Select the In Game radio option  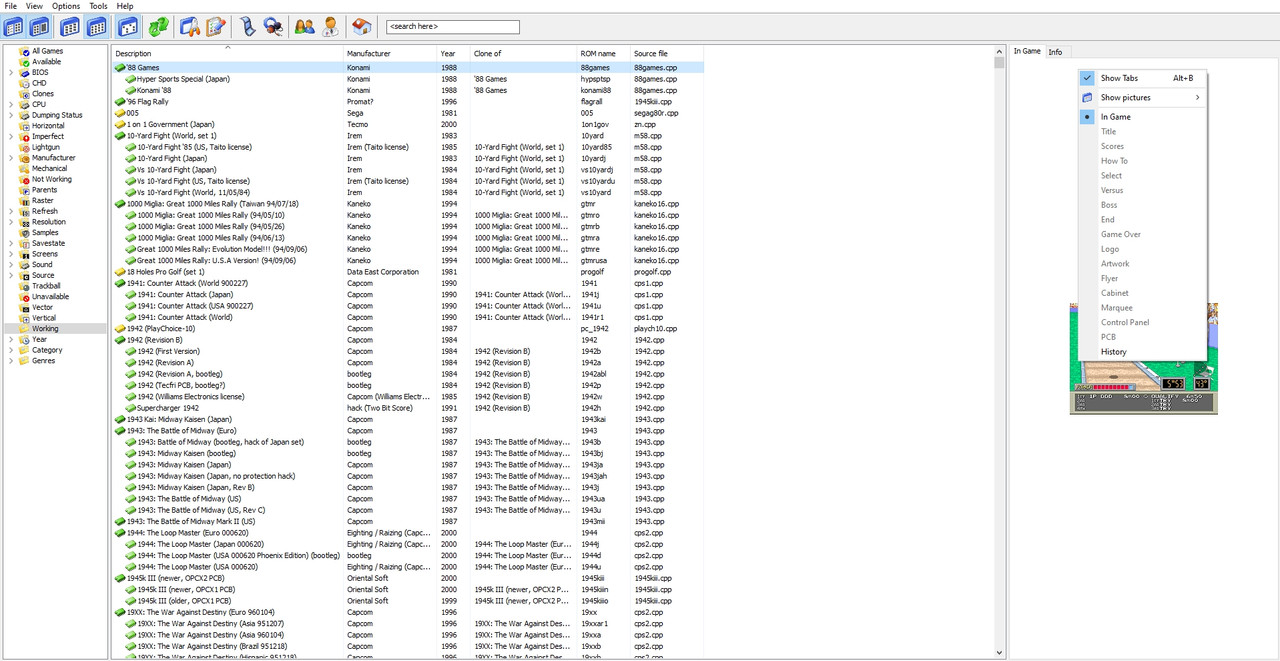tap(1088, 117)
